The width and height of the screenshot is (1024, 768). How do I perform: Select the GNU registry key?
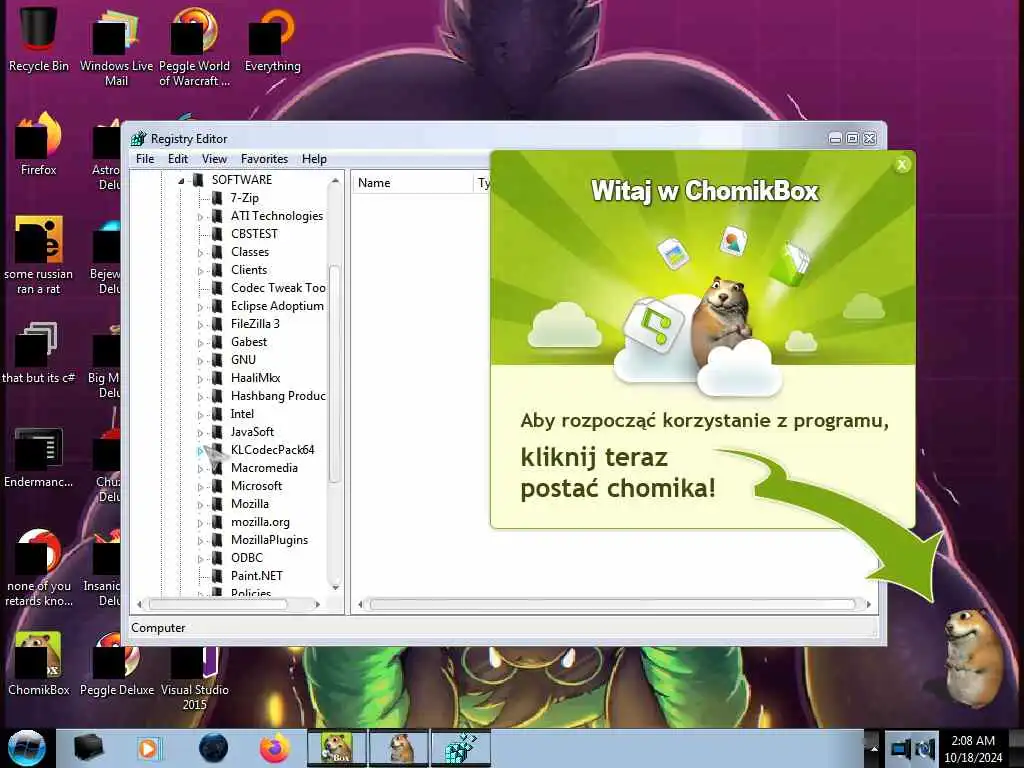243,360
